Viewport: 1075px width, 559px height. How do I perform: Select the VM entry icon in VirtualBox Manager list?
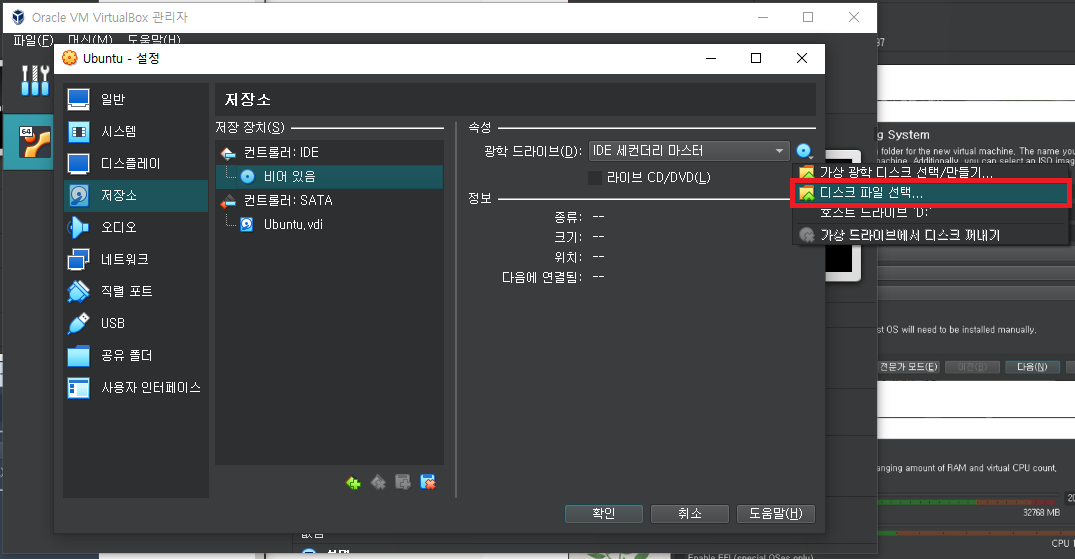(34, 141)
